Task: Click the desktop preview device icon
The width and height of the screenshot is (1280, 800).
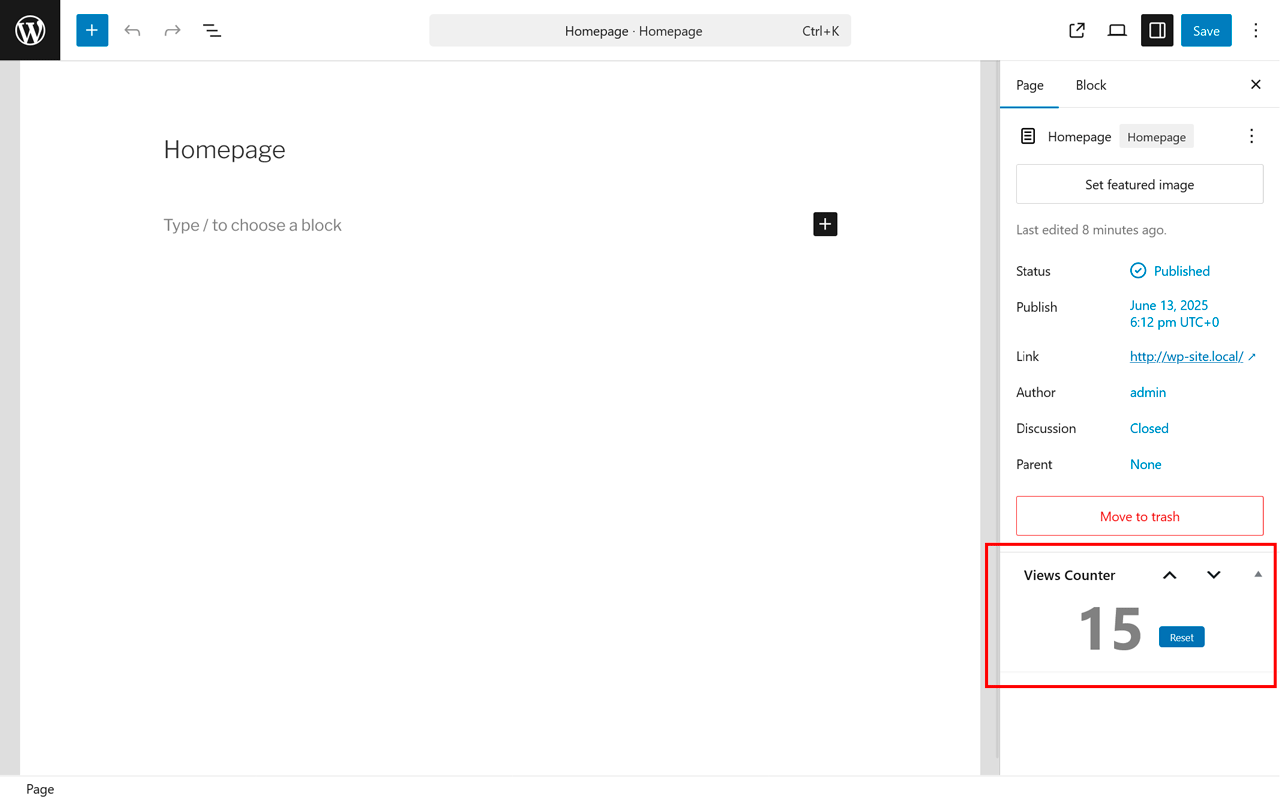Action: click(x=1117, y=30)
